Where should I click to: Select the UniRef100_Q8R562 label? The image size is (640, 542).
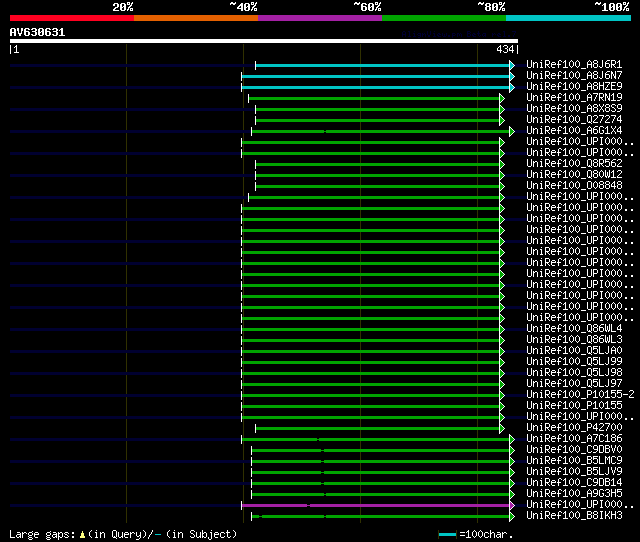(574, 164)
